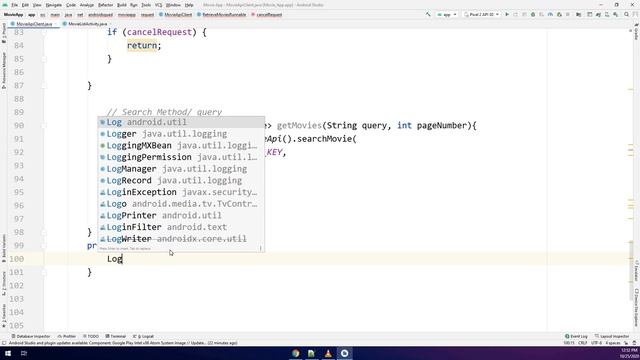
Task: Switch to the MovieListActivity.java editor tab
Action: pos(87,24)
